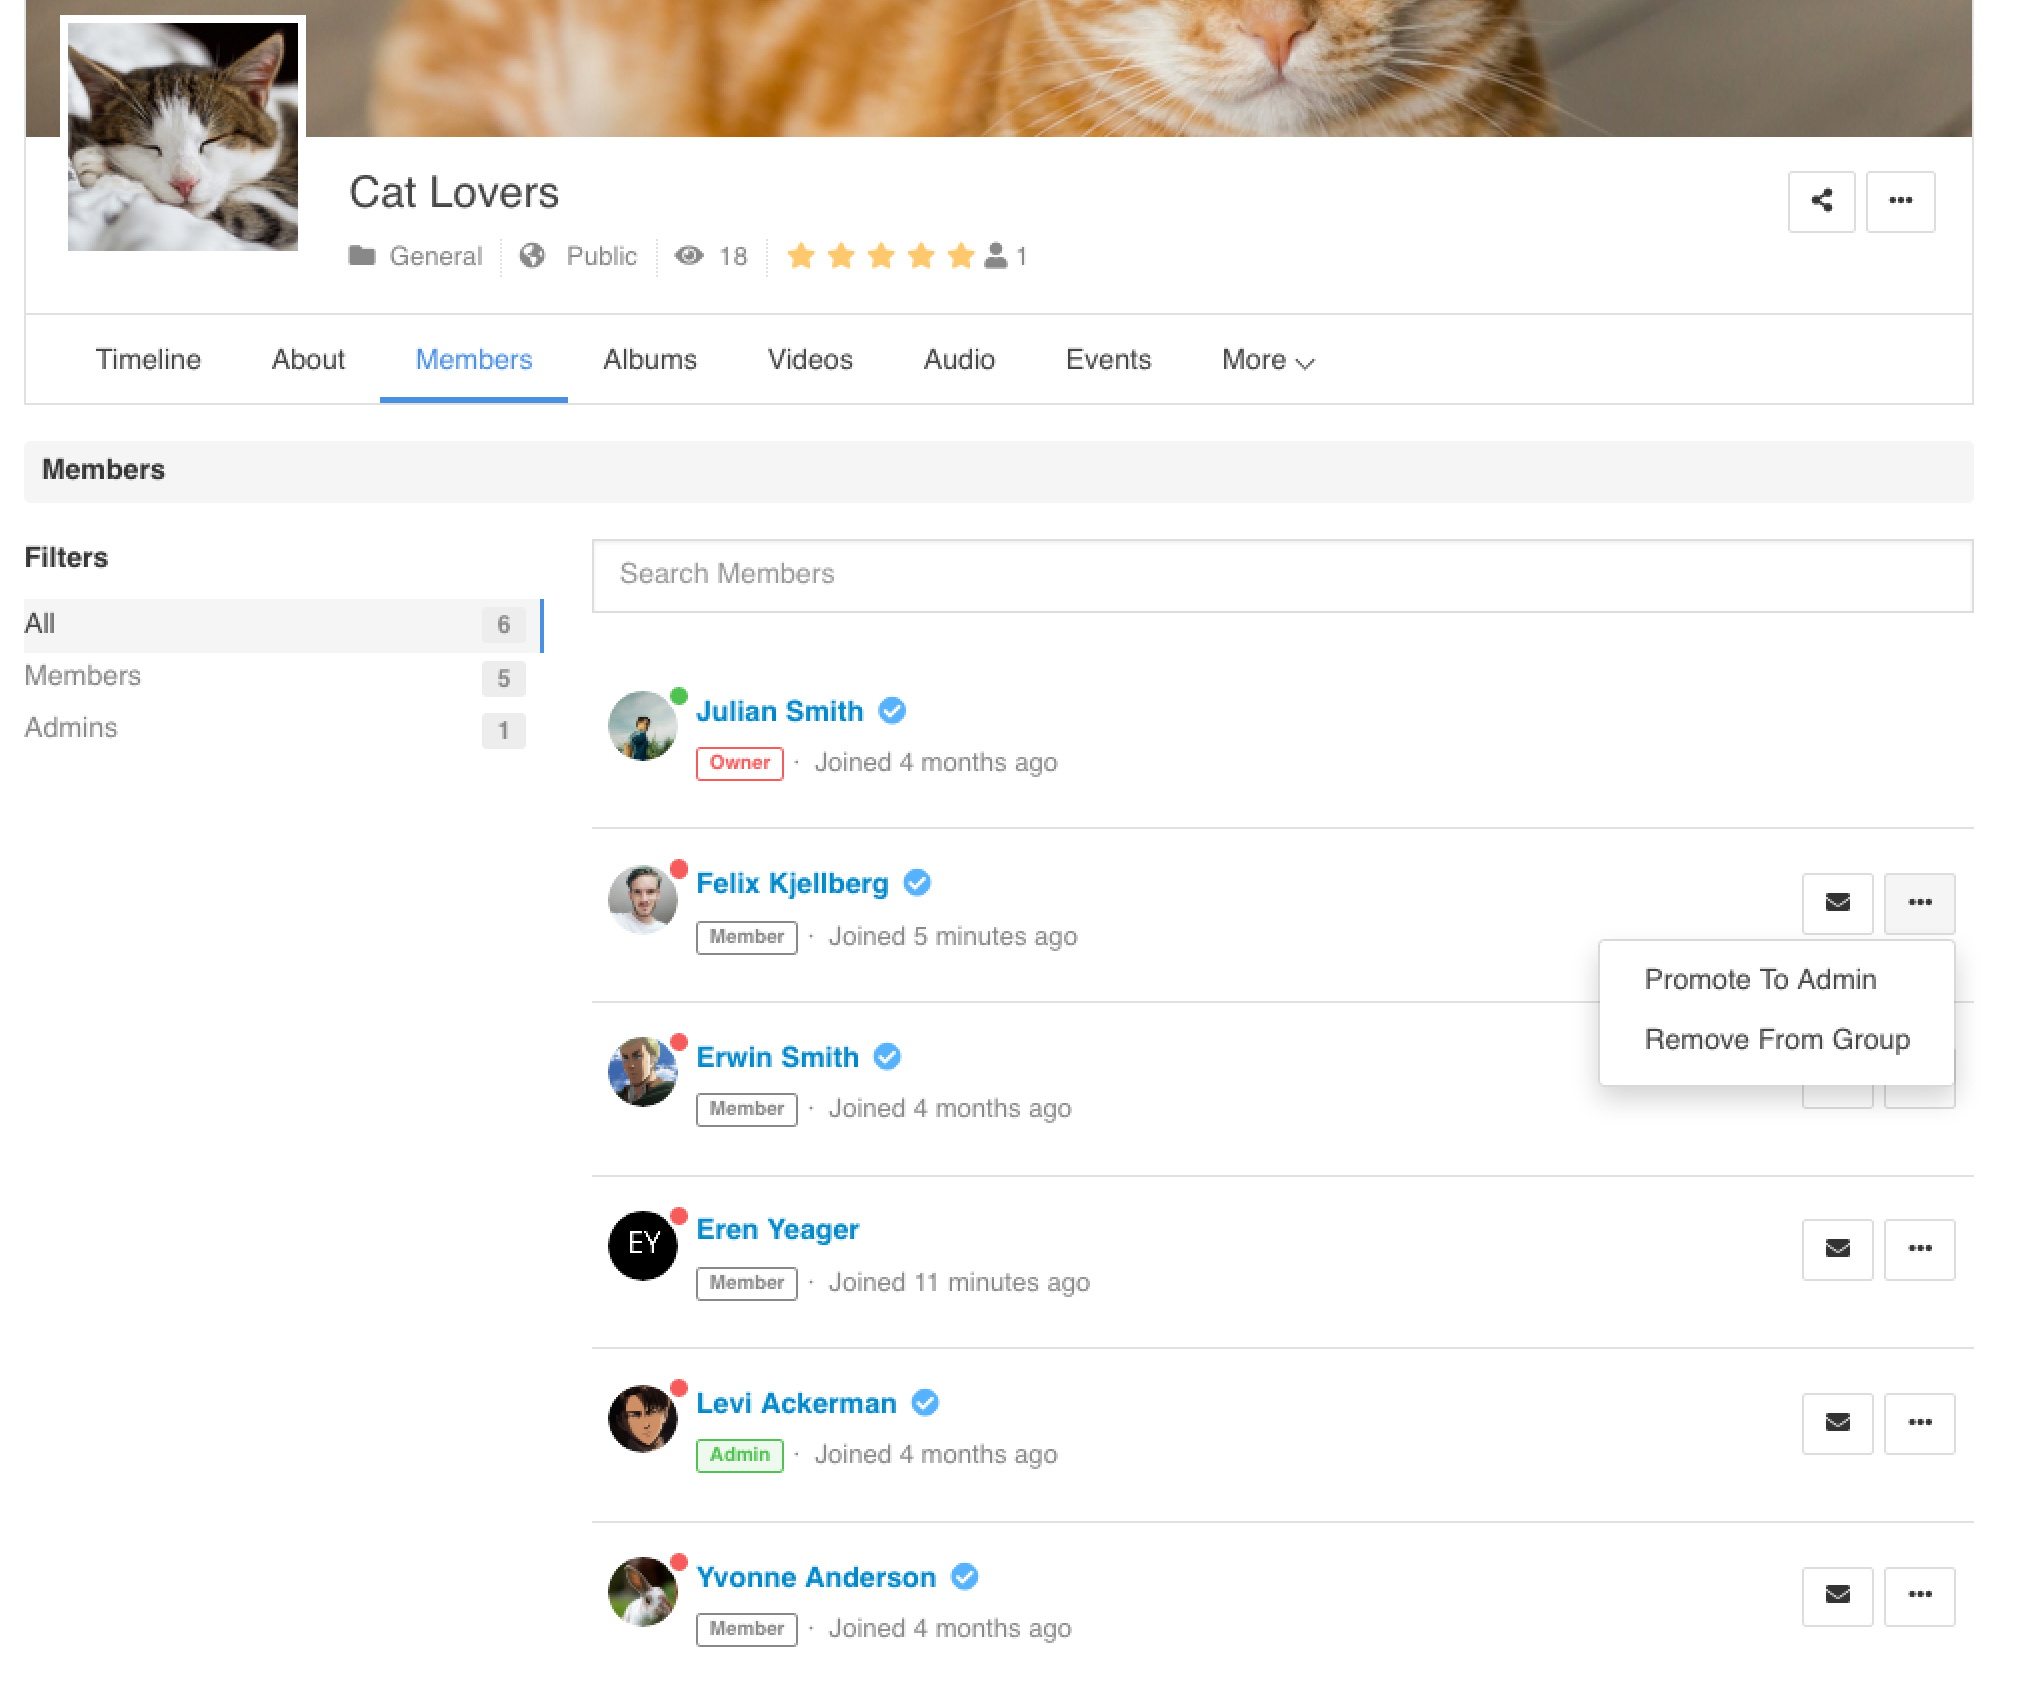2040x1681 pixels.
Task: Switch to the Audio tab
Action: [959, 360]
